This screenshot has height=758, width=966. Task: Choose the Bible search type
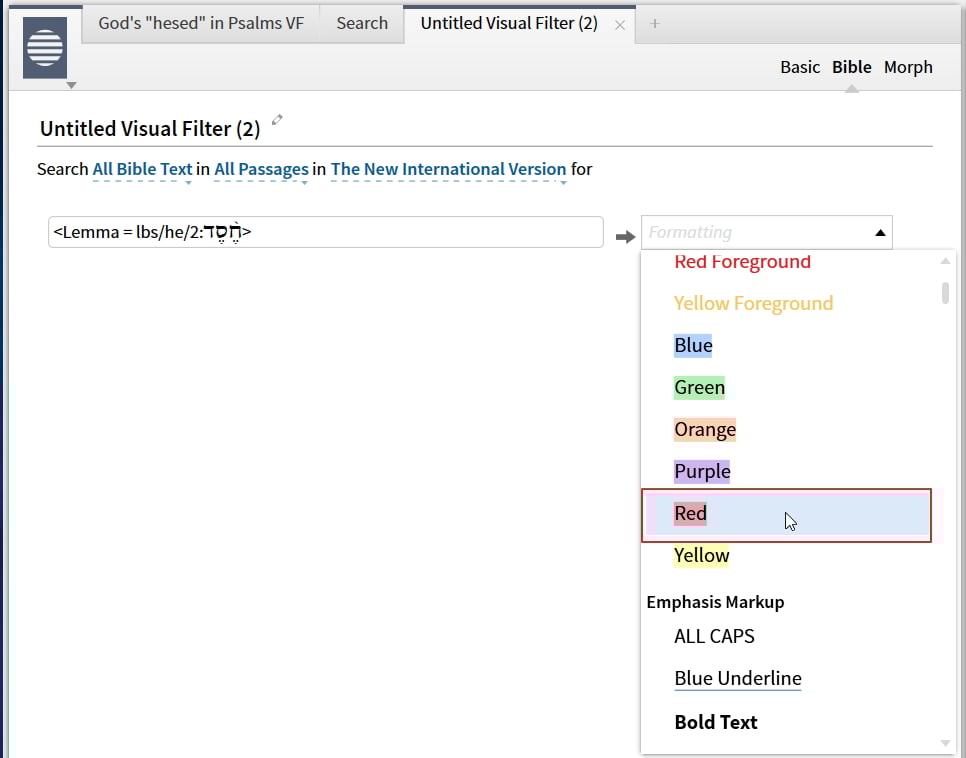click(851, 67)
